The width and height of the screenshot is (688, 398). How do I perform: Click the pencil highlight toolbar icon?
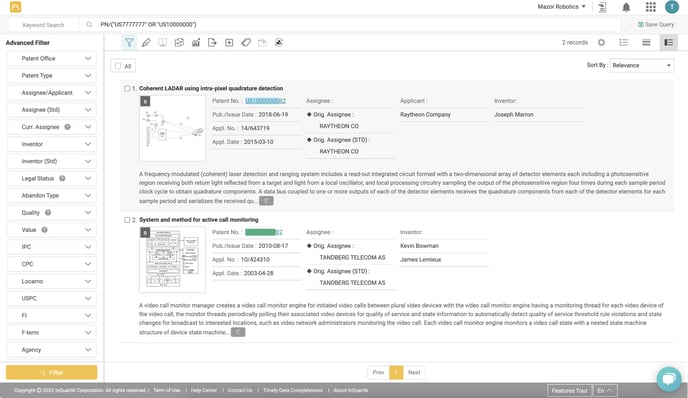(x=146, y=43)
